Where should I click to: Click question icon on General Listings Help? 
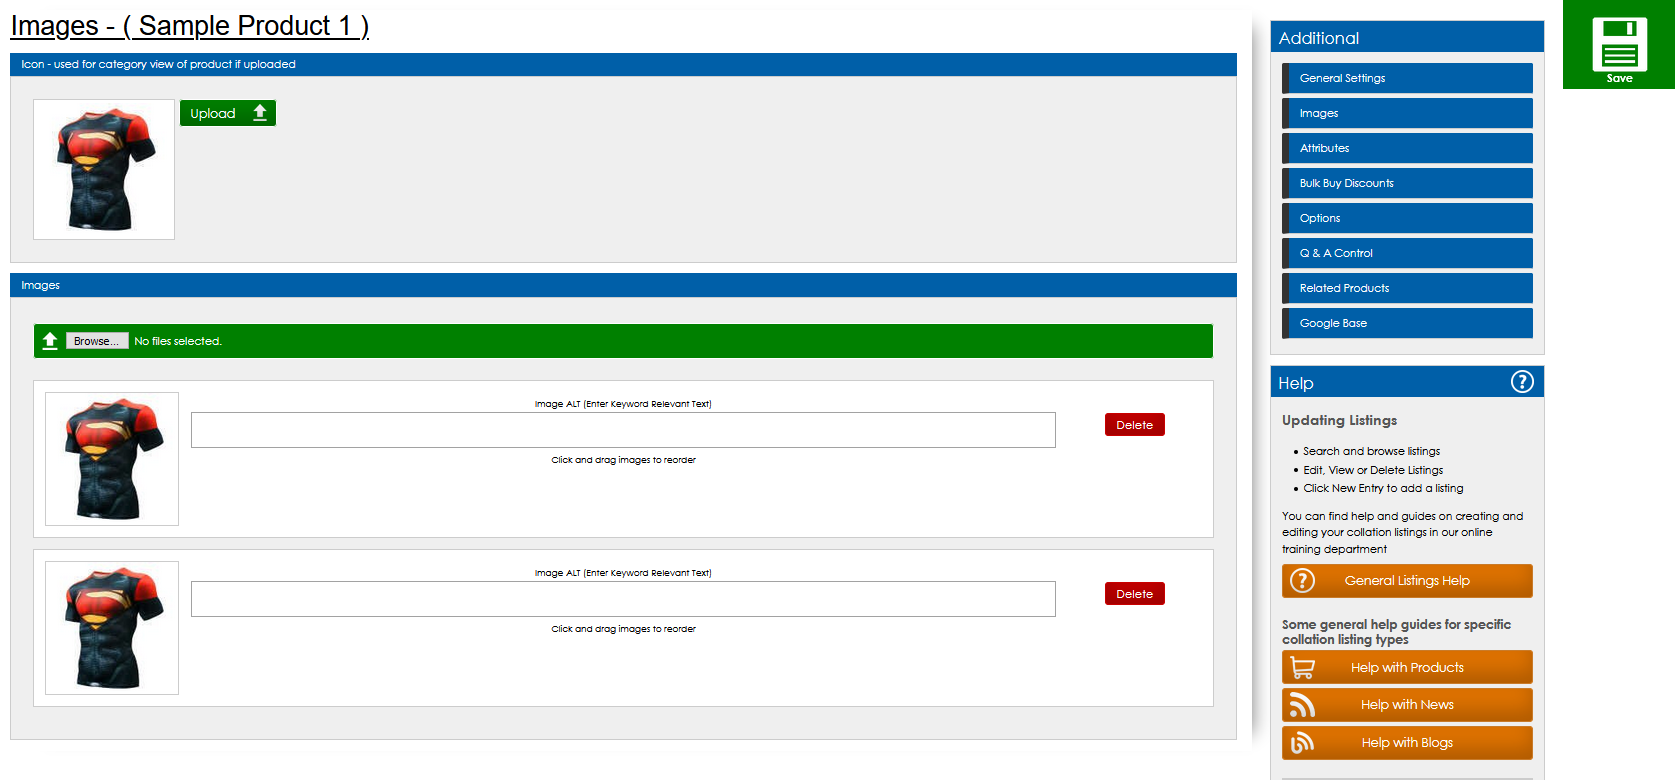point(1302,581)
